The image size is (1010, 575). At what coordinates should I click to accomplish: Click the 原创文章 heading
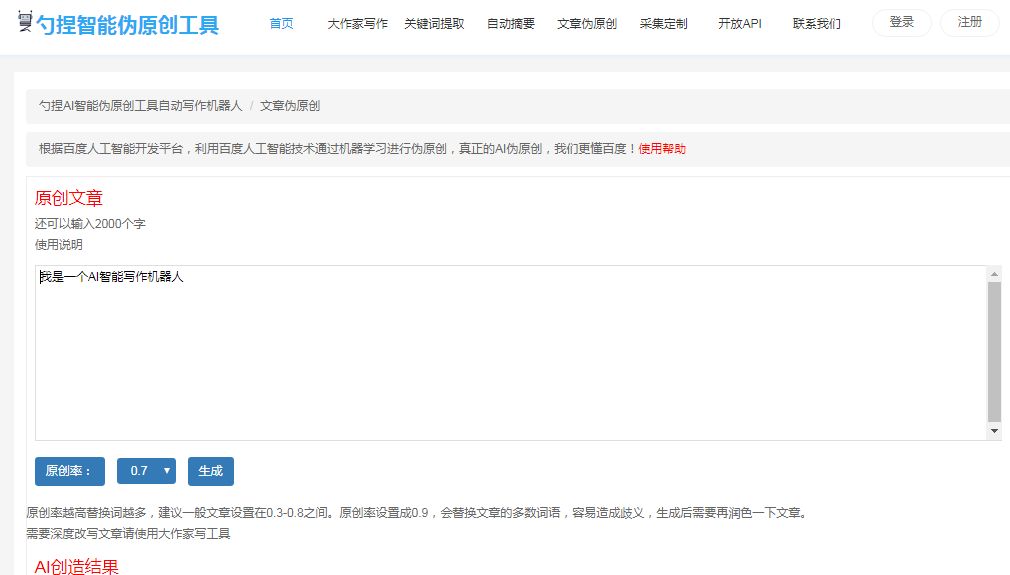click(x=69, y=198)
